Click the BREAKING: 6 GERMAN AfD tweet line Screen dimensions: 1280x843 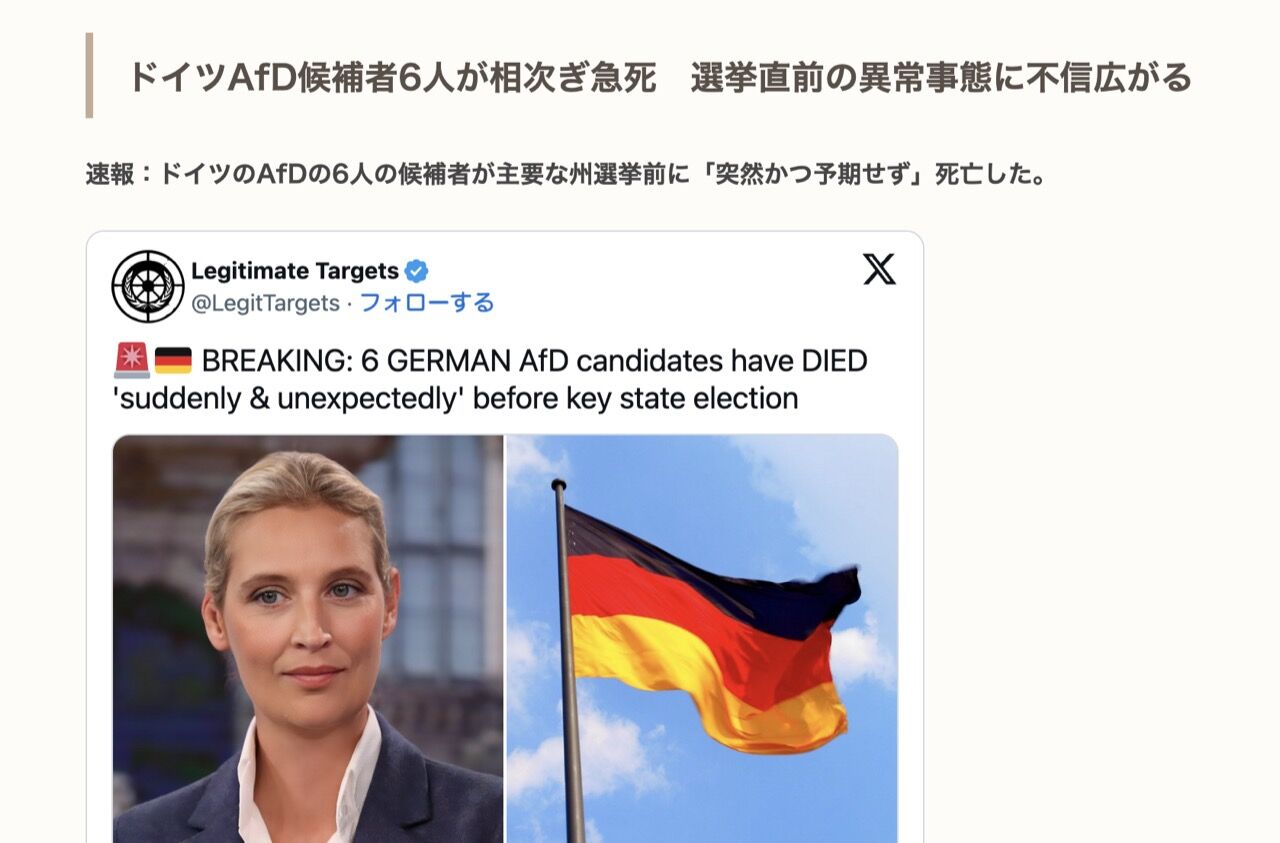click(534, 360)
